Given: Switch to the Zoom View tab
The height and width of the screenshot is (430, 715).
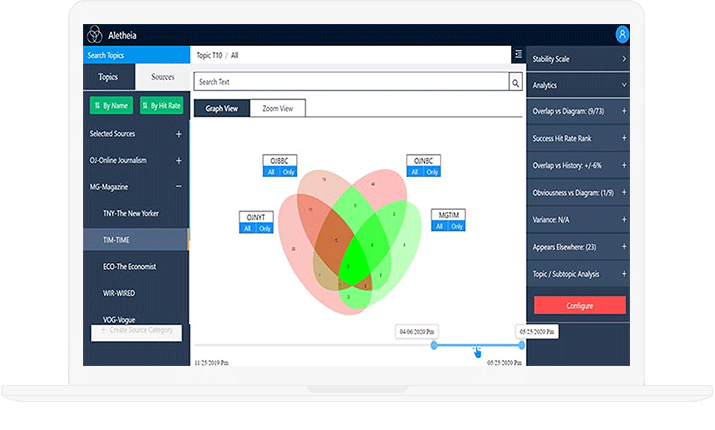Looking at the screenshot, I should point(277,108).
